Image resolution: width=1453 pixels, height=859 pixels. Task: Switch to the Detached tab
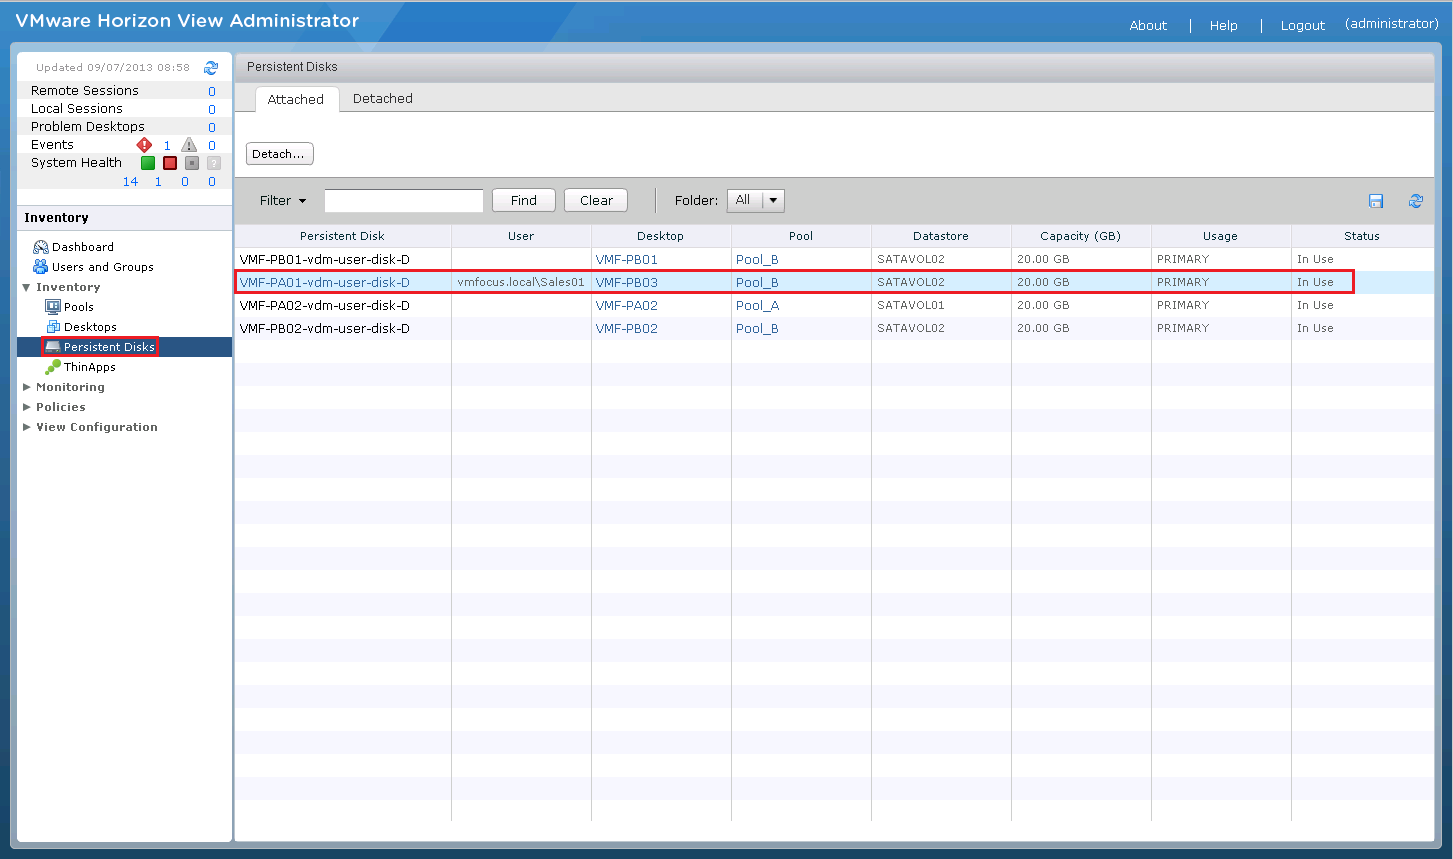[x=383, y=99]
